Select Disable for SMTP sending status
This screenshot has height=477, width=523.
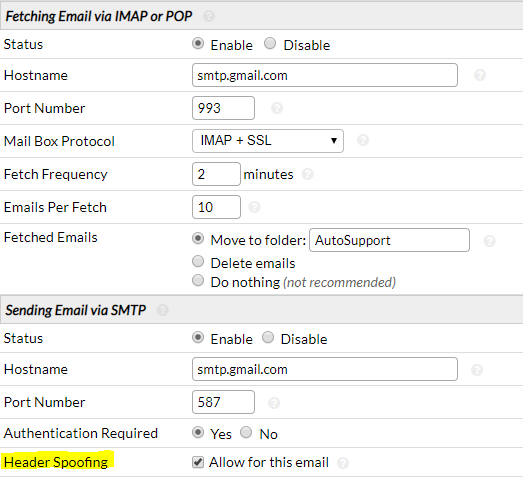[x=268, y=338]
